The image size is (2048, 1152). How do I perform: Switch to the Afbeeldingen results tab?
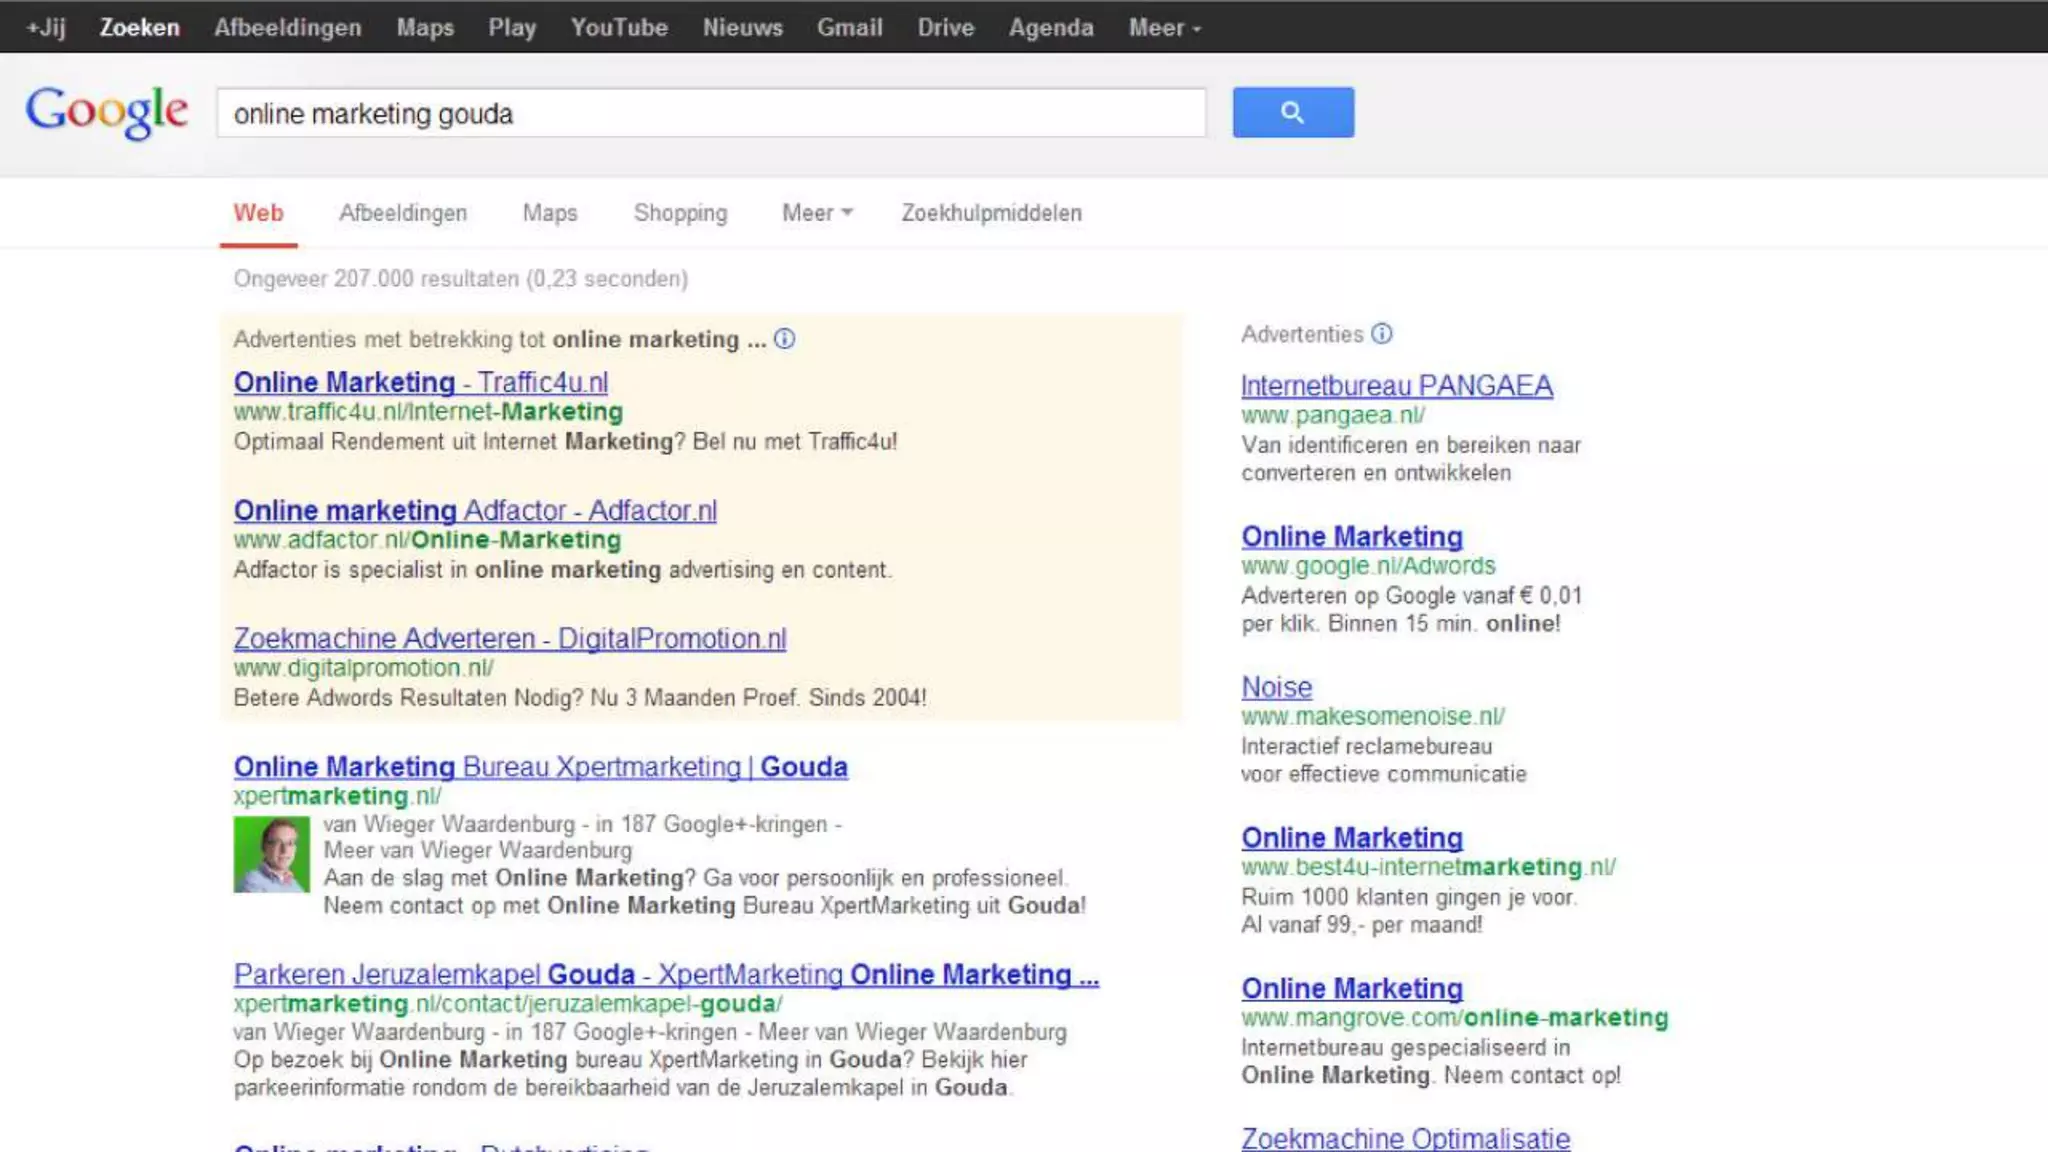(402, 213)
